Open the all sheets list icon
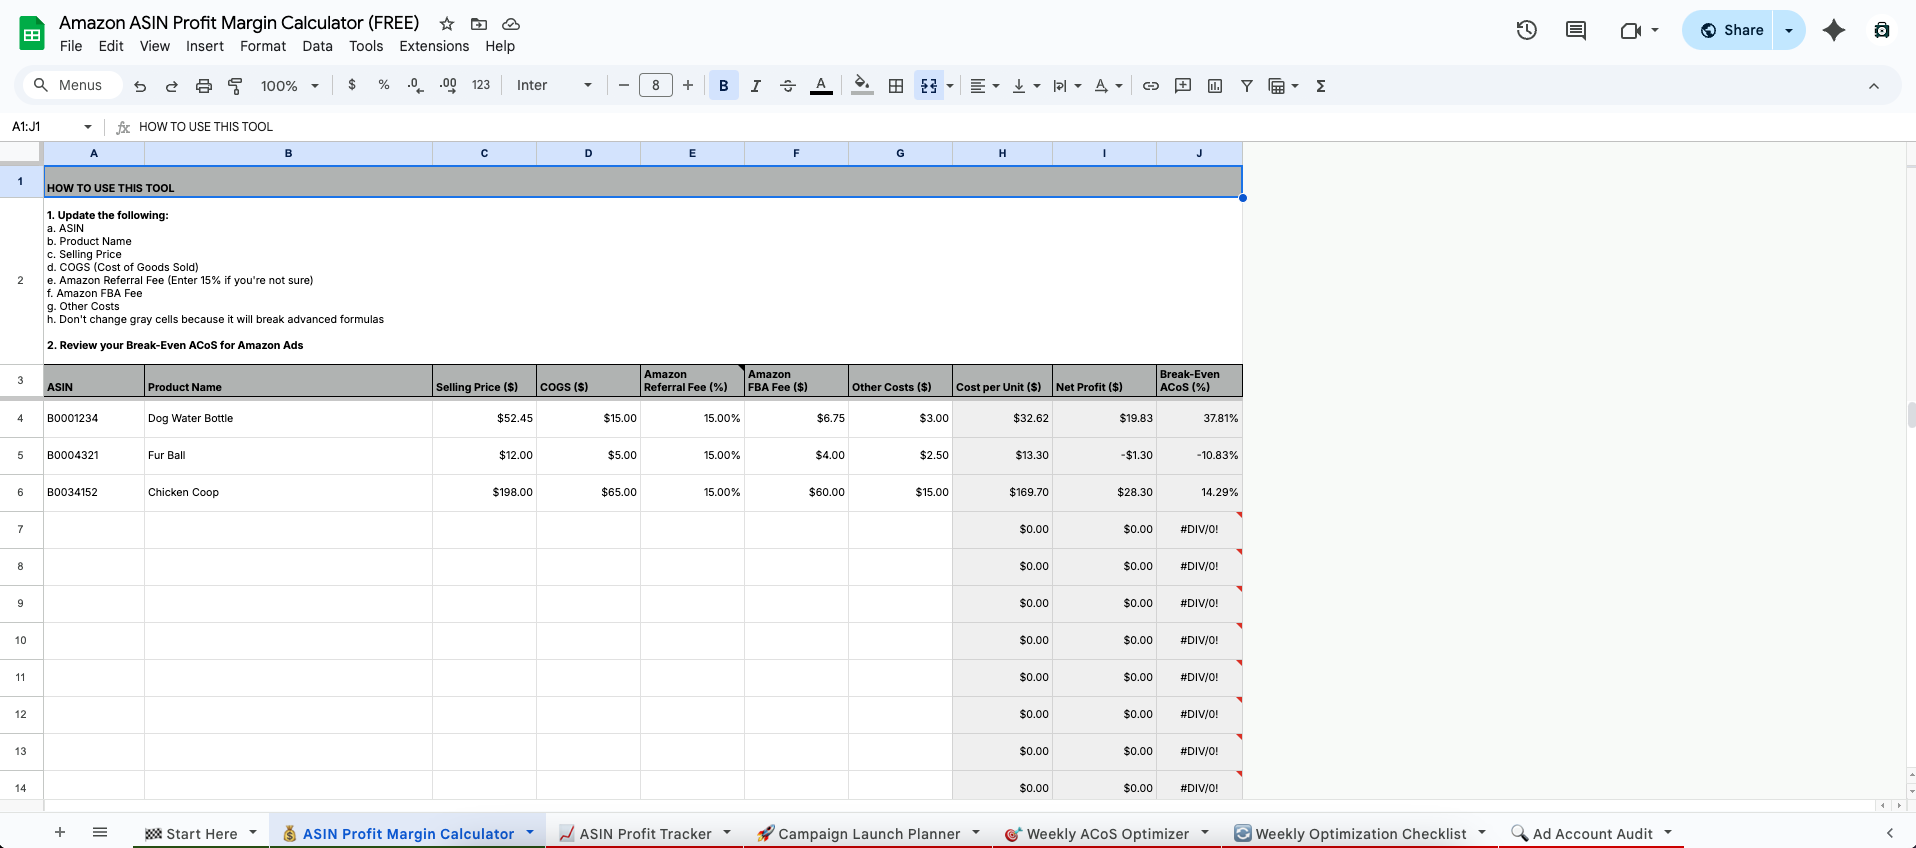This screenshot has width=1916, height=848. tap(100, 832)
